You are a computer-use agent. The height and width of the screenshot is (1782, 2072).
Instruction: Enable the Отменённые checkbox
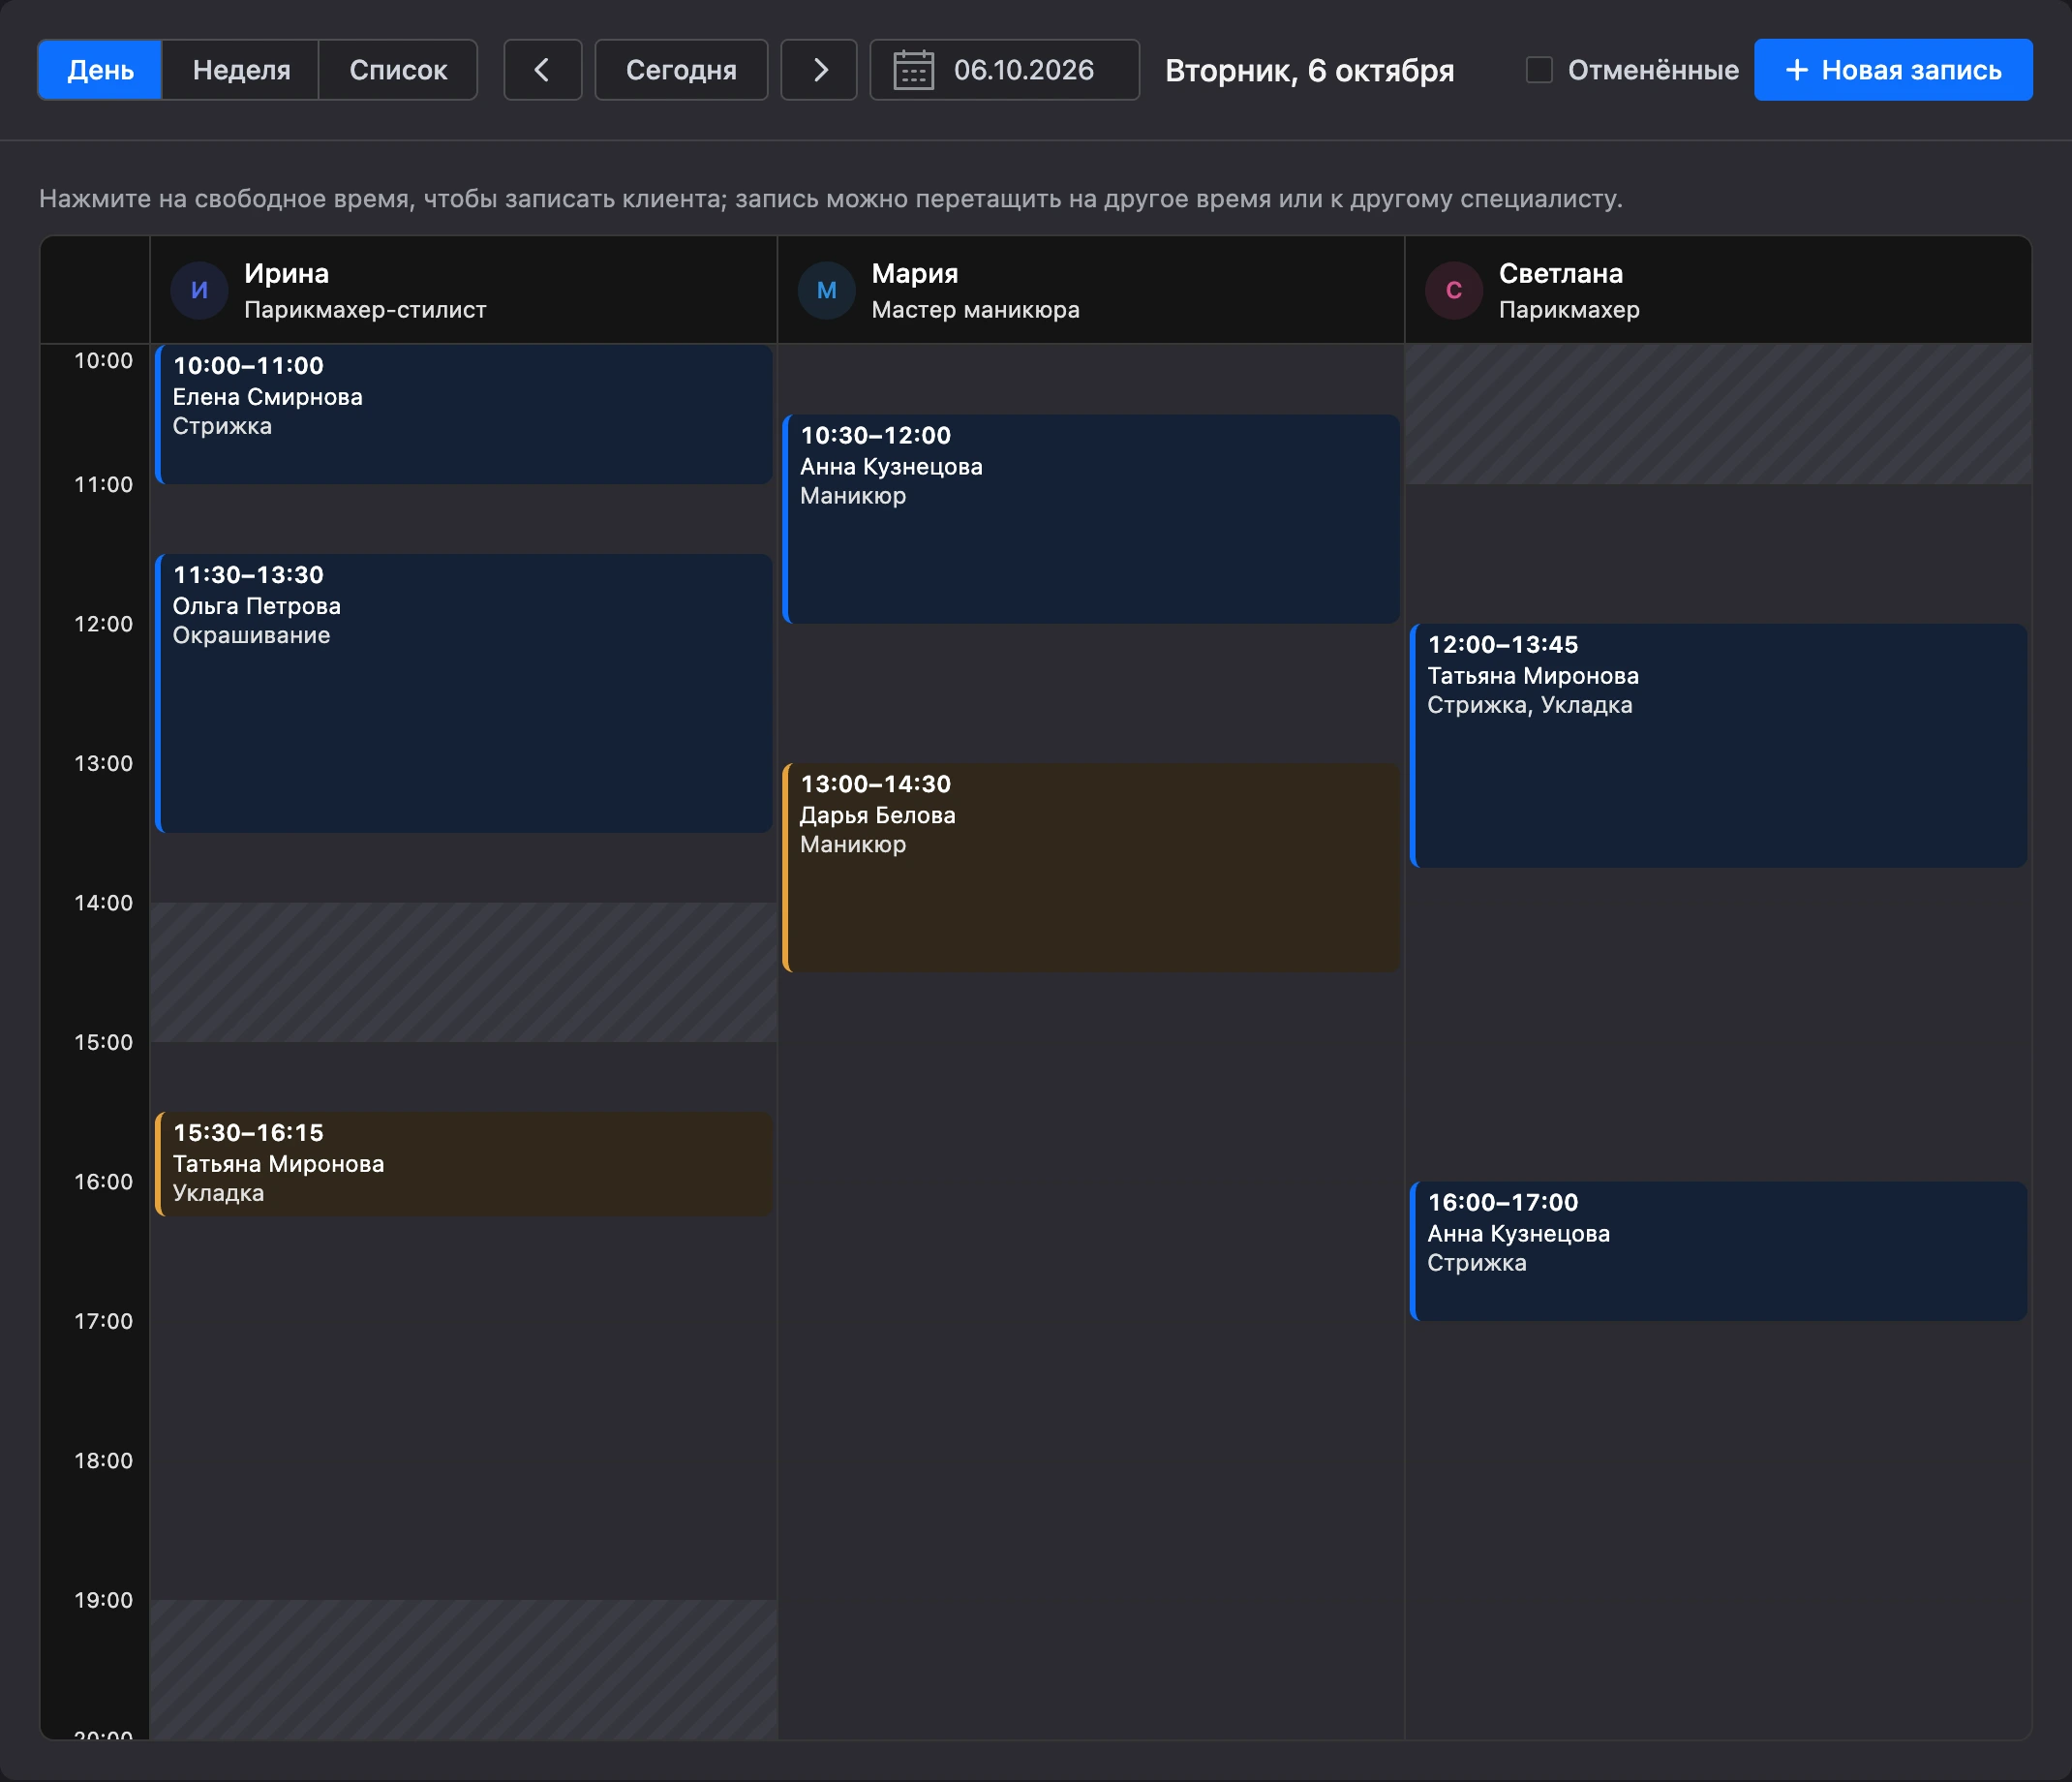(x=1539, y=70)
